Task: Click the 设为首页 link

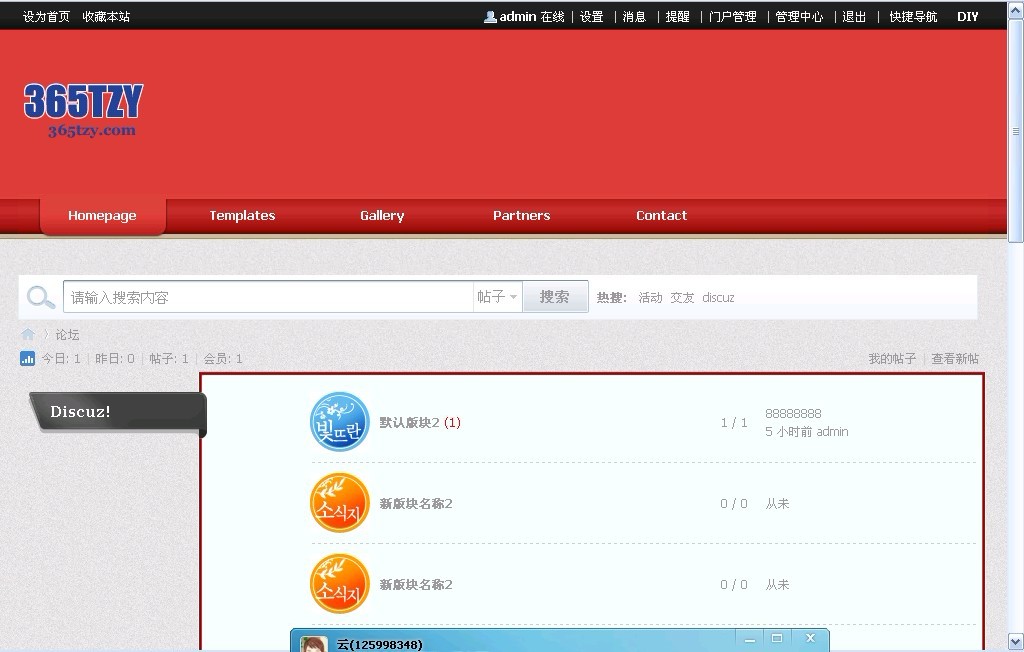Action: [x=46, y=17]
